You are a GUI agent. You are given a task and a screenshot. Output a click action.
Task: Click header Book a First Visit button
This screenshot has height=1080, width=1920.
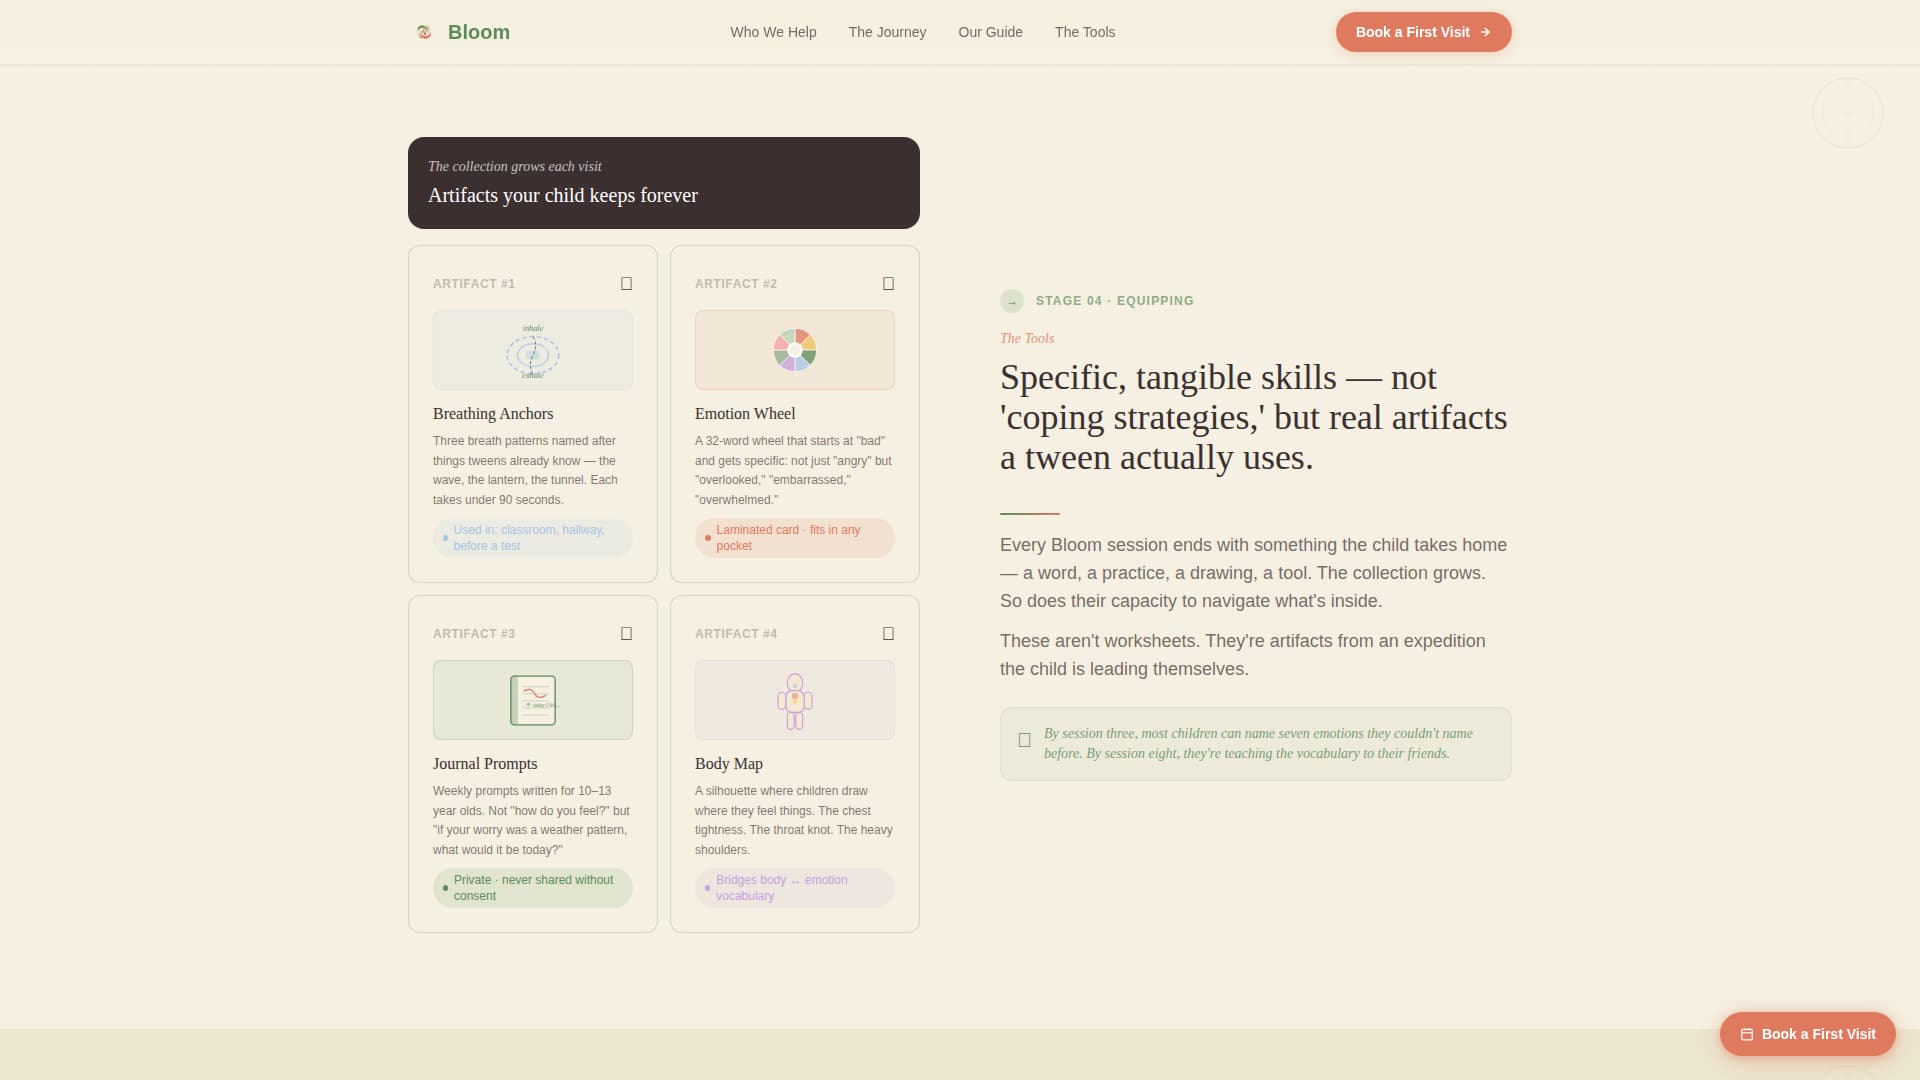(x=1423, y=32)
